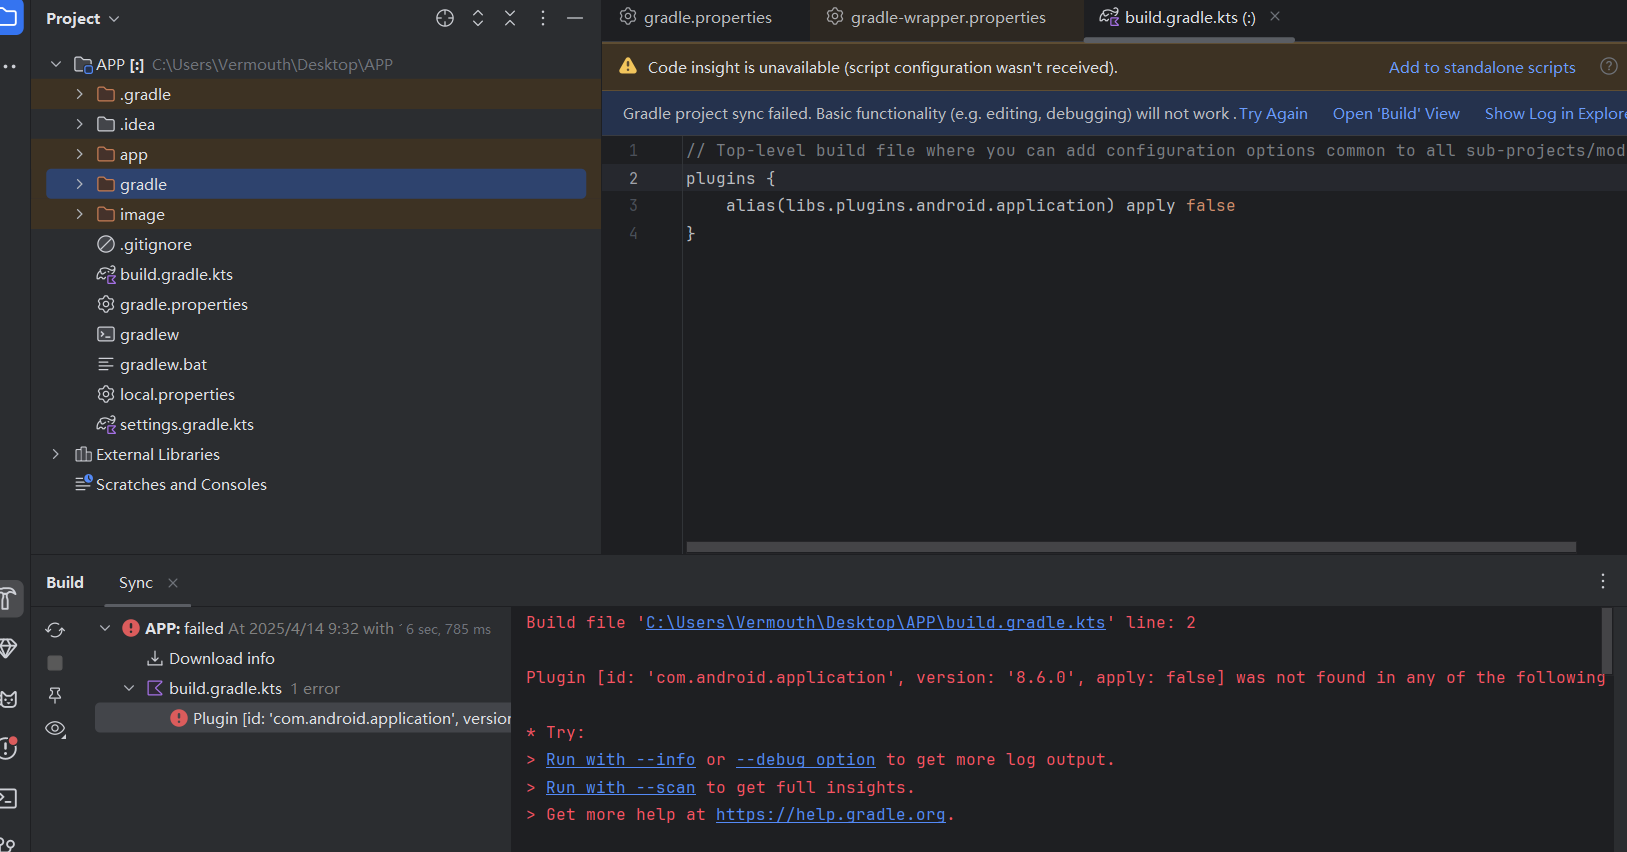Open the Build hammer tool window icon
1627x852 pixels.
click(x=9, y=599)
